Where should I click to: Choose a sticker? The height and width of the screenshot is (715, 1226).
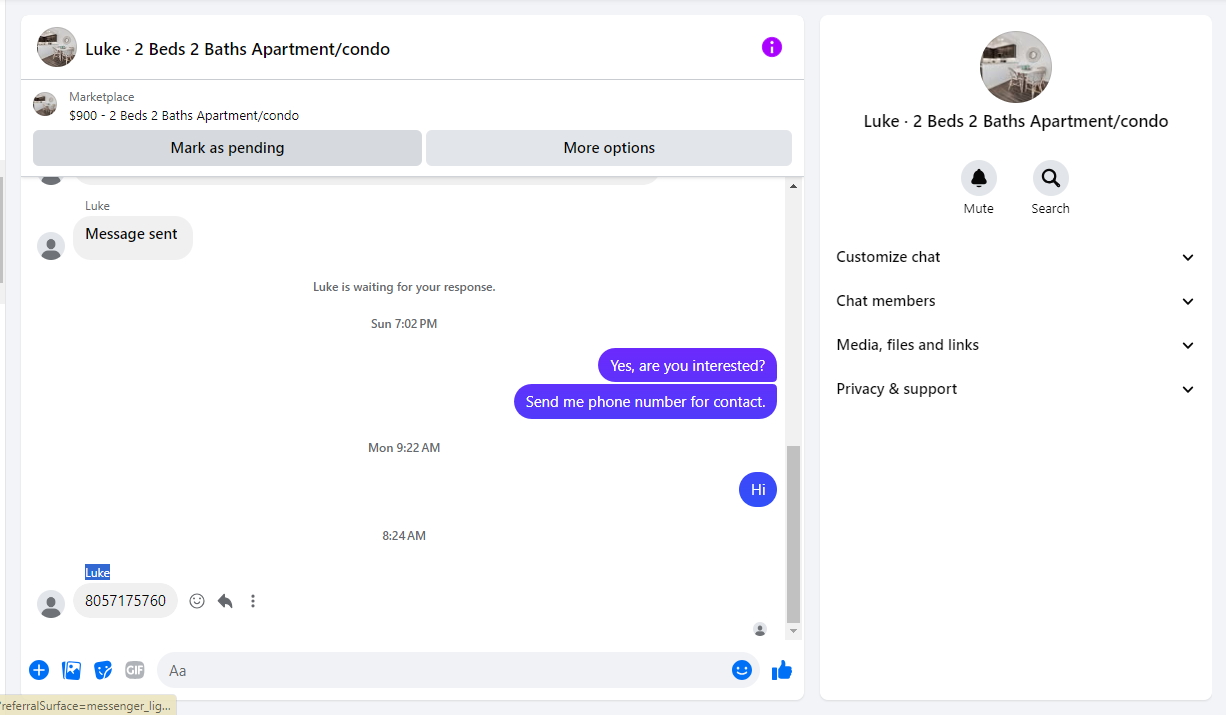[x=103, y=670]
